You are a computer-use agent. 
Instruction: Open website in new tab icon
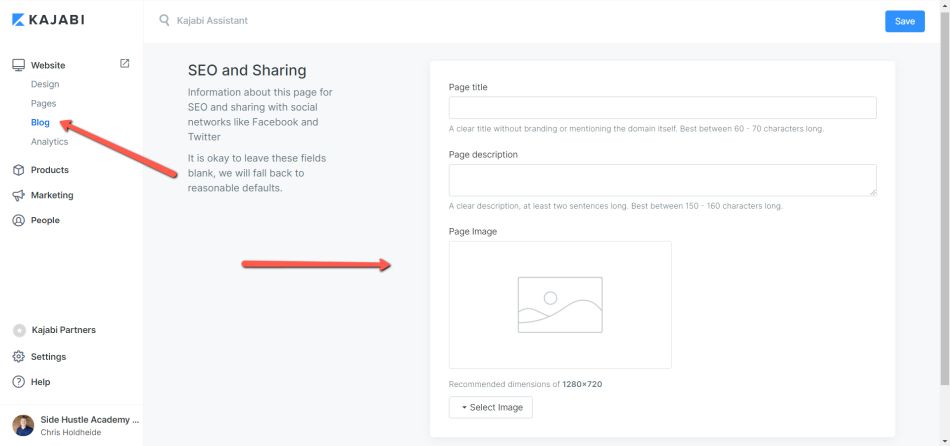click(x=124, y=63)
